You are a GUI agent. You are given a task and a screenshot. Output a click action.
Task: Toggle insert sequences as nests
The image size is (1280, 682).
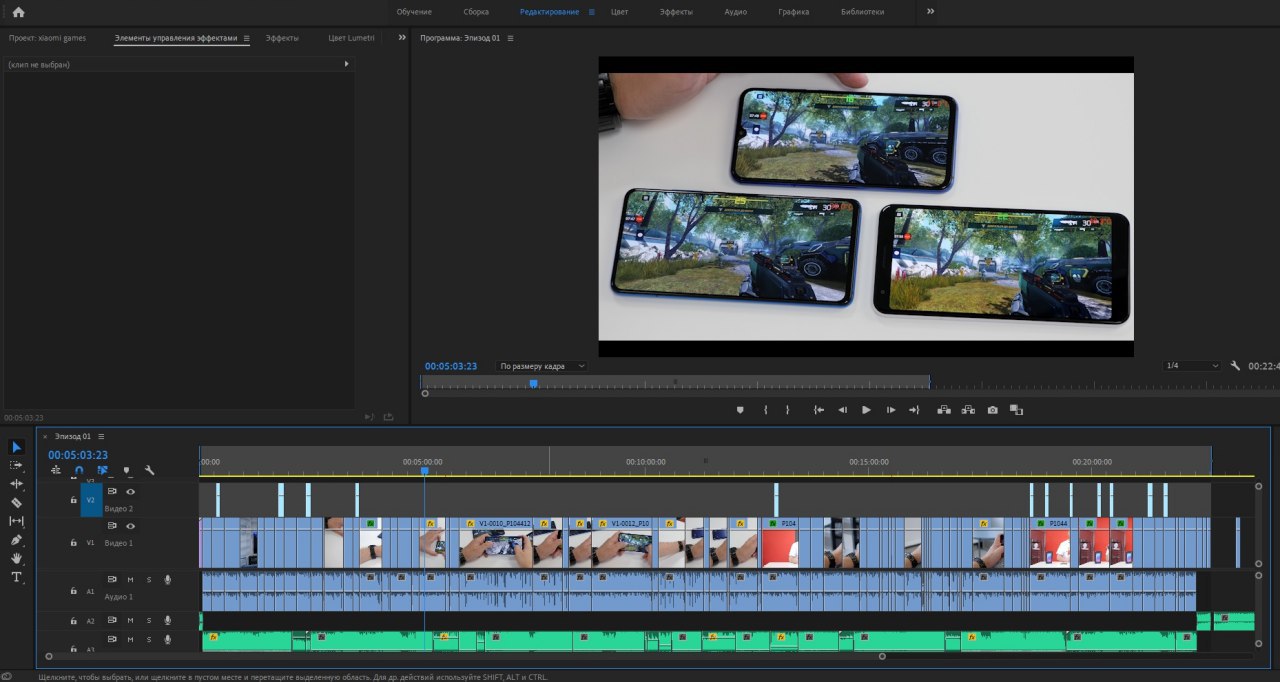click(x=55, y=470)
